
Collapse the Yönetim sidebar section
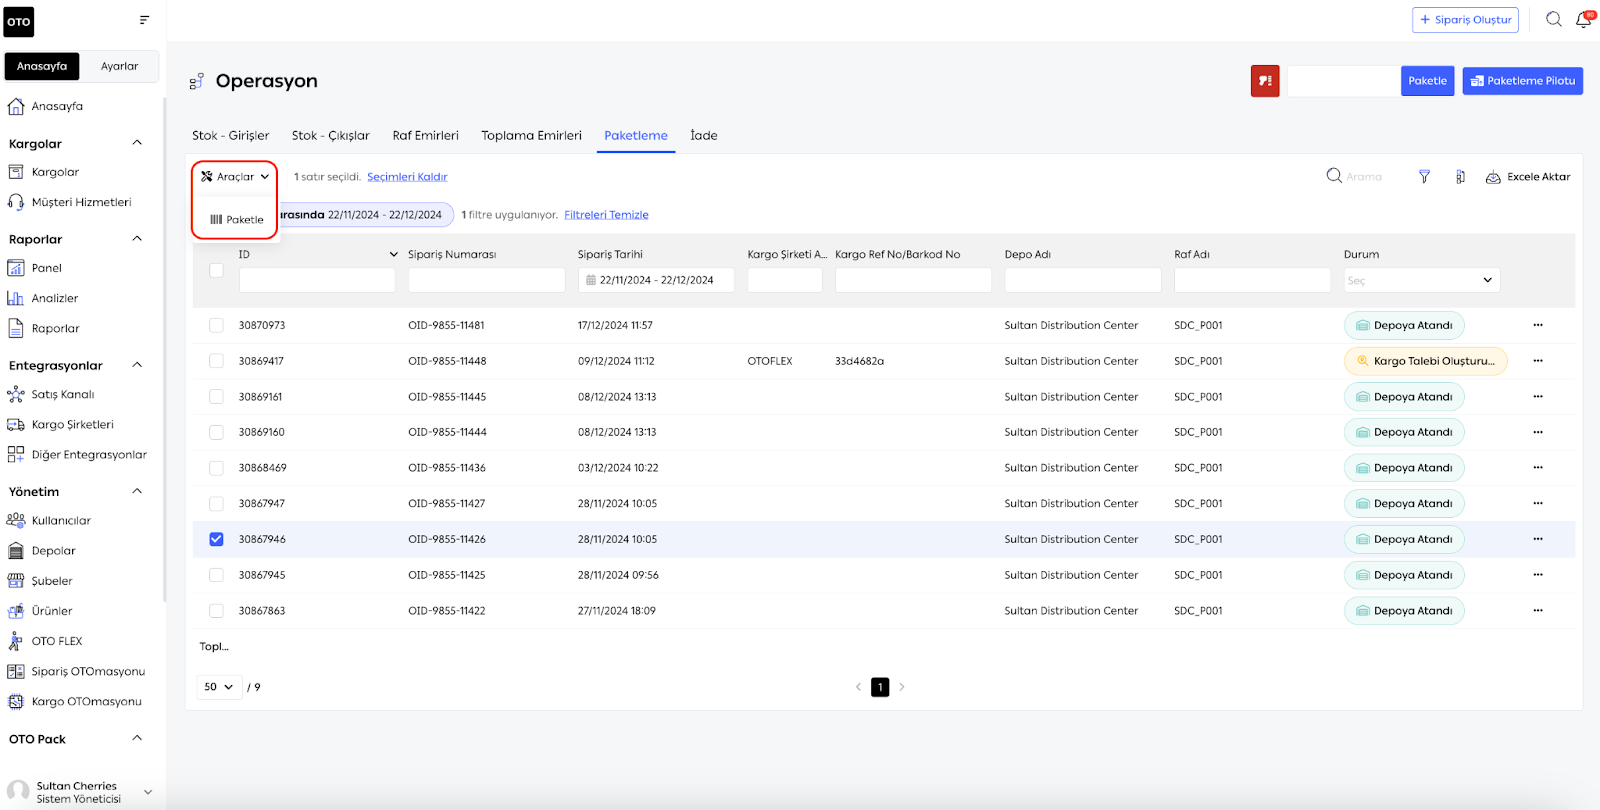click(137, 491)
